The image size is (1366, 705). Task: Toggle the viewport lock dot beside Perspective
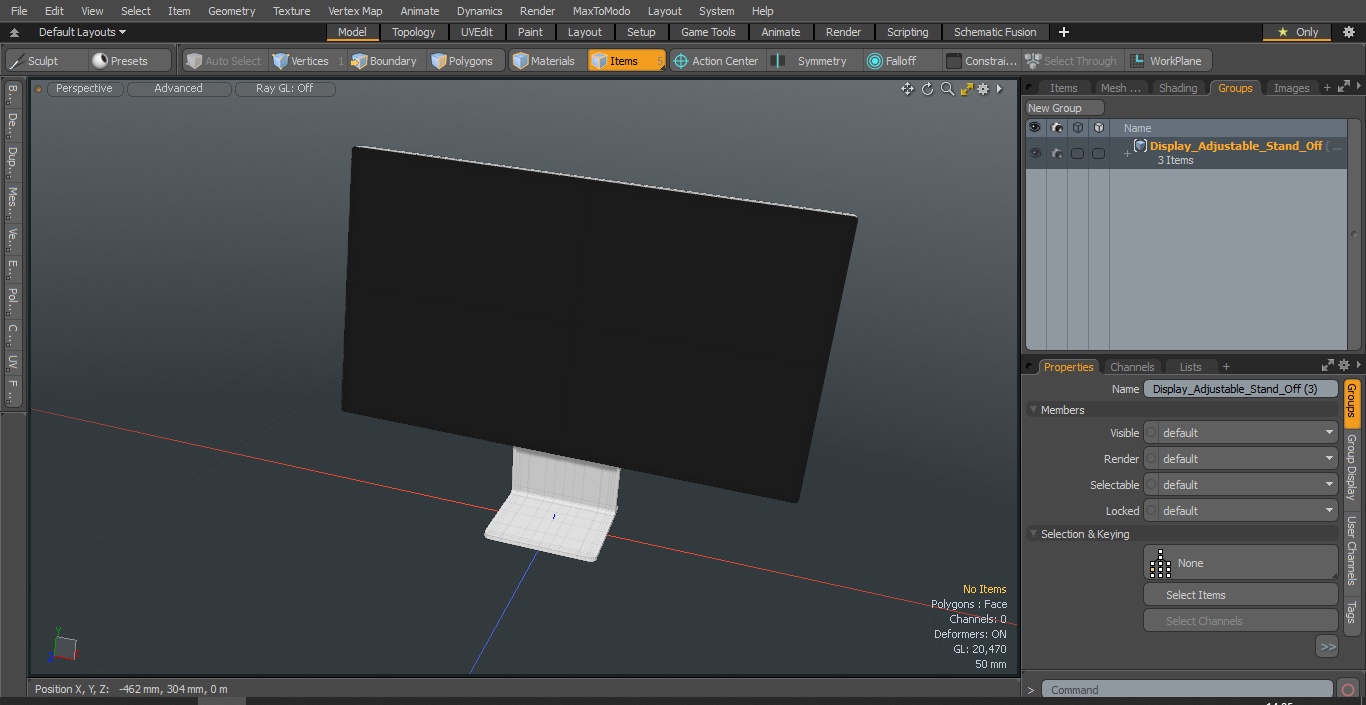(x=39, y=89)
